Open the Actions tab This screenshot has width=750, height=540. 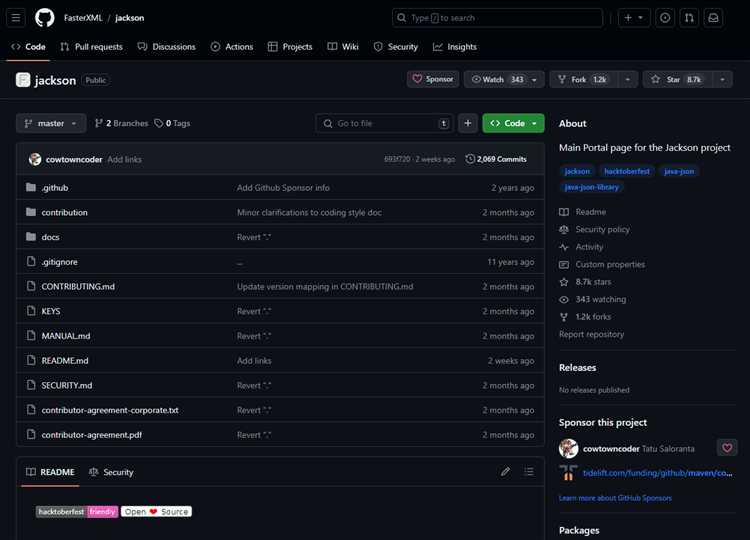[x=232, y=47]
